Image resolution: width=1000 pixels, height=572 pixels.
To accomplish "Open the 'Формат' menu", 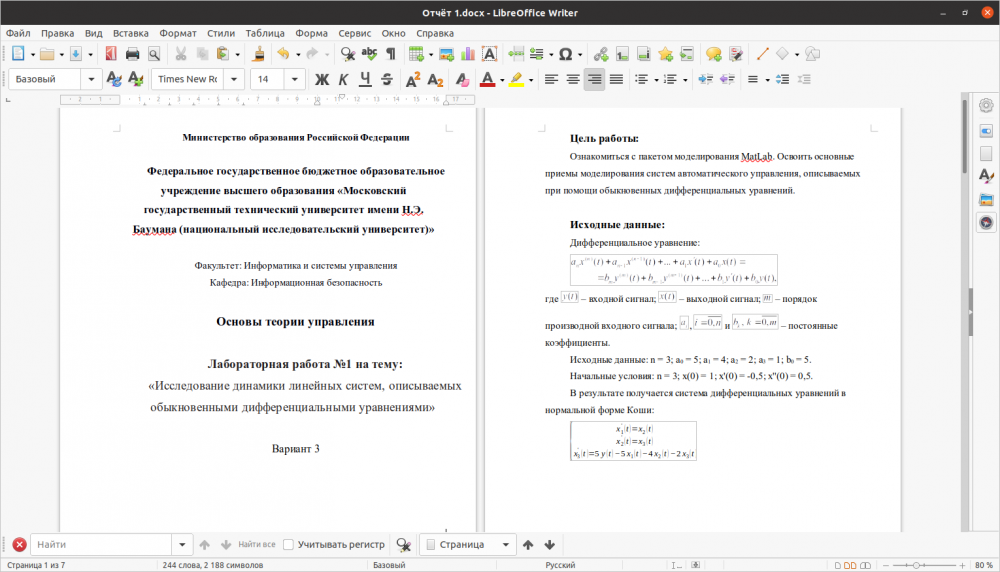I will click(177, 33).
